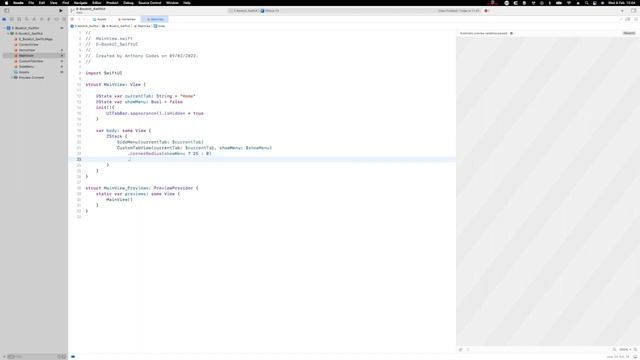Open the Issue navigator icon

click(x=34, y=19)
